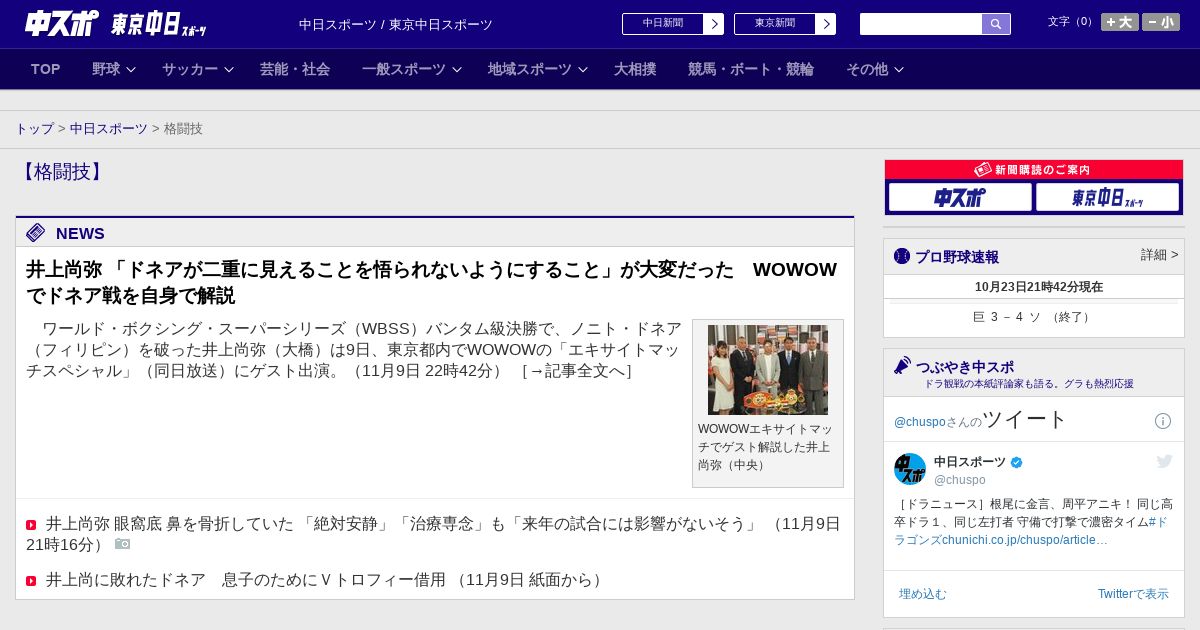Click the つぶやき中スポ megaphone icon
Image resolution: width=1200 pixels, height=630 pixels.
pyautogui.click(x=903, y=366)
